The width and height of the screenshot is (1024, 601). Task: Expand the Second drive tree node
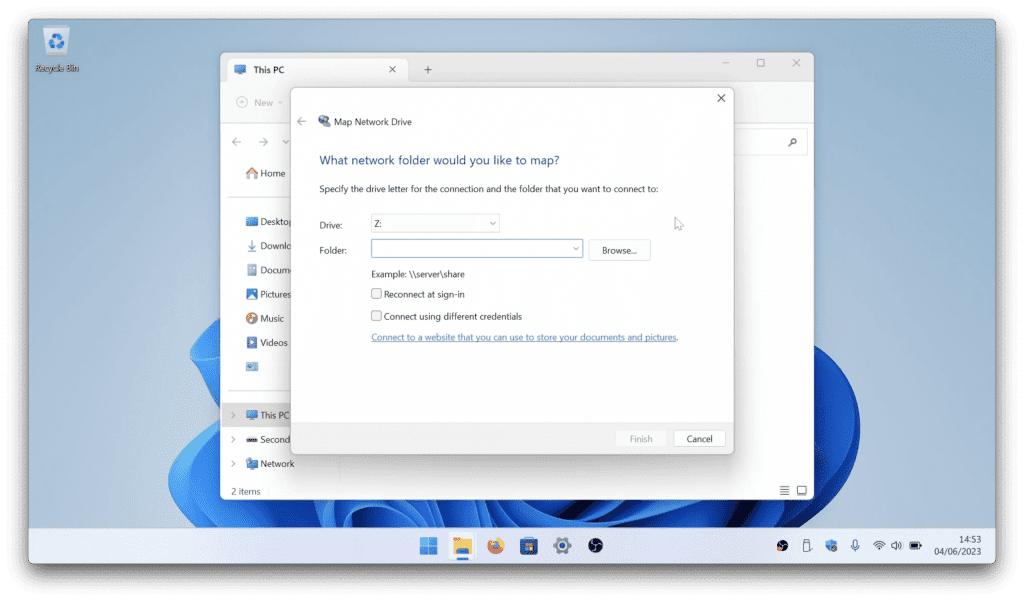point(233,440)
